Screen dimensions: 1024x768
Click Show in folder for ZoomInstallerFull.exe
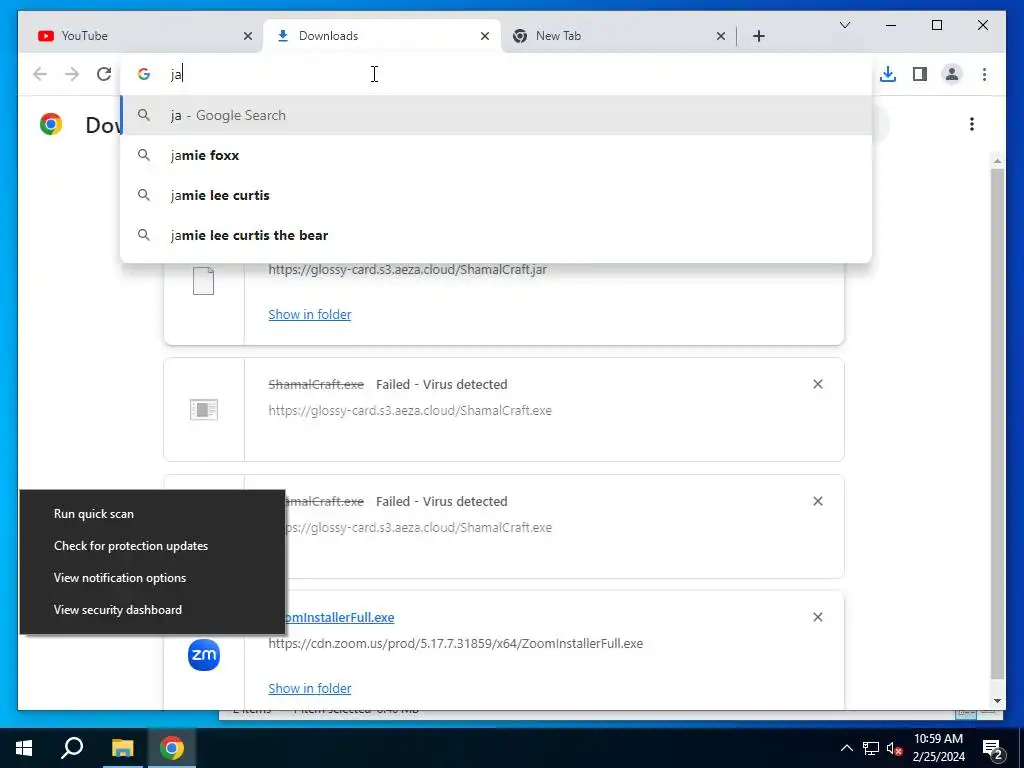[x=310, y=688]
